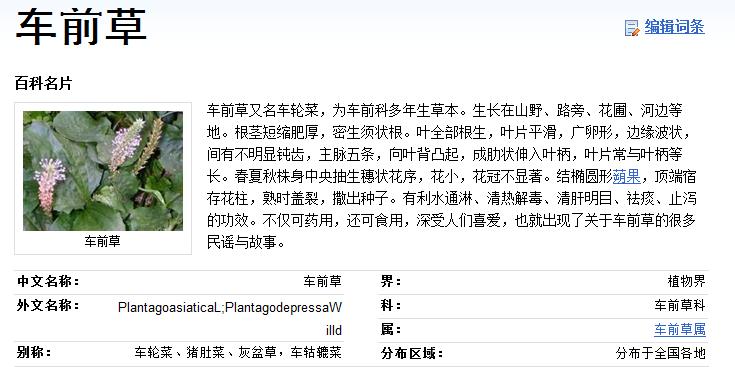Click the 百科名片 section heading
The height and width of the screenshot is (367, 735).
44,84
